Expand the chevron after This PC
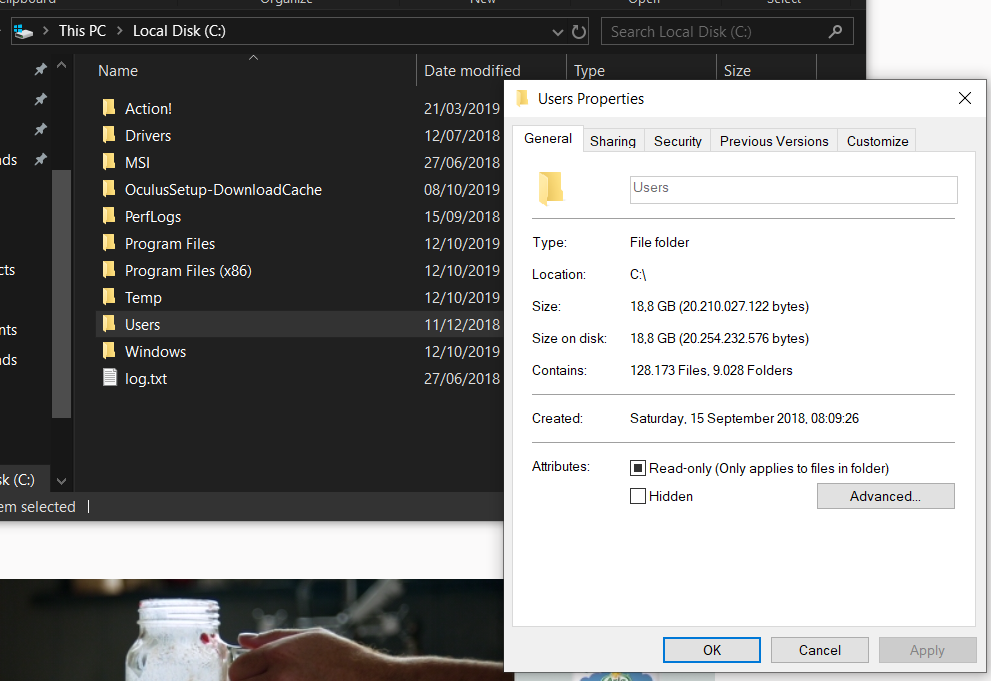991x681 pixels. pos(119,30)
